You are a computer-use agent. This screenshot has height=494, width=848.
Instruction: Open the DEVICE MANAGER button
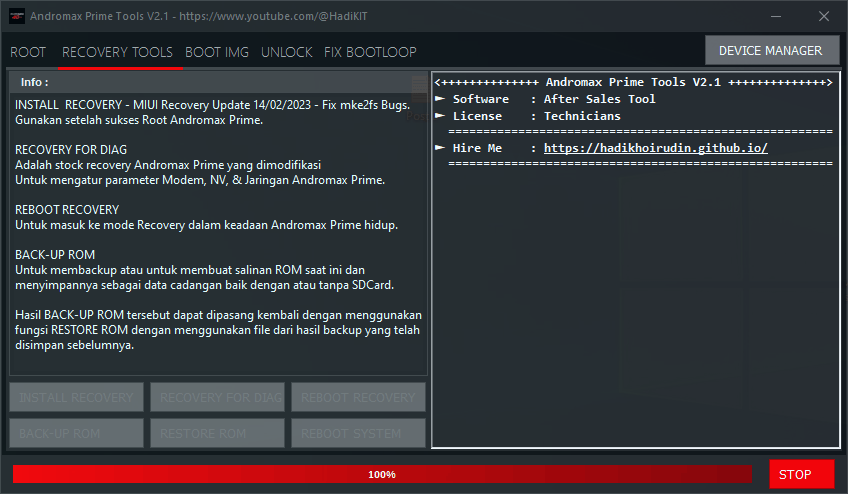(772, 50)
